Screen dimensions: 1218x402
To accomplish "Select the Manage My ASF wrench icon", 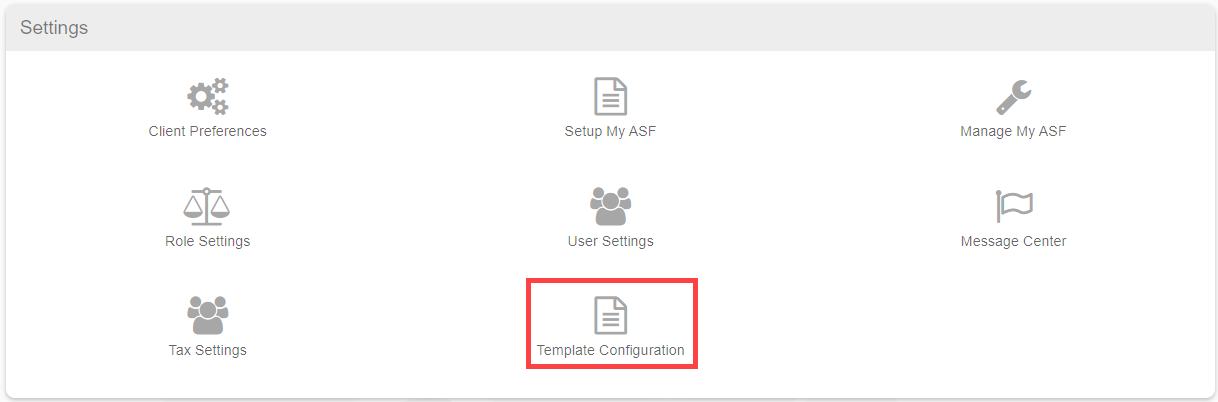I will click(x=1013, y=97).
